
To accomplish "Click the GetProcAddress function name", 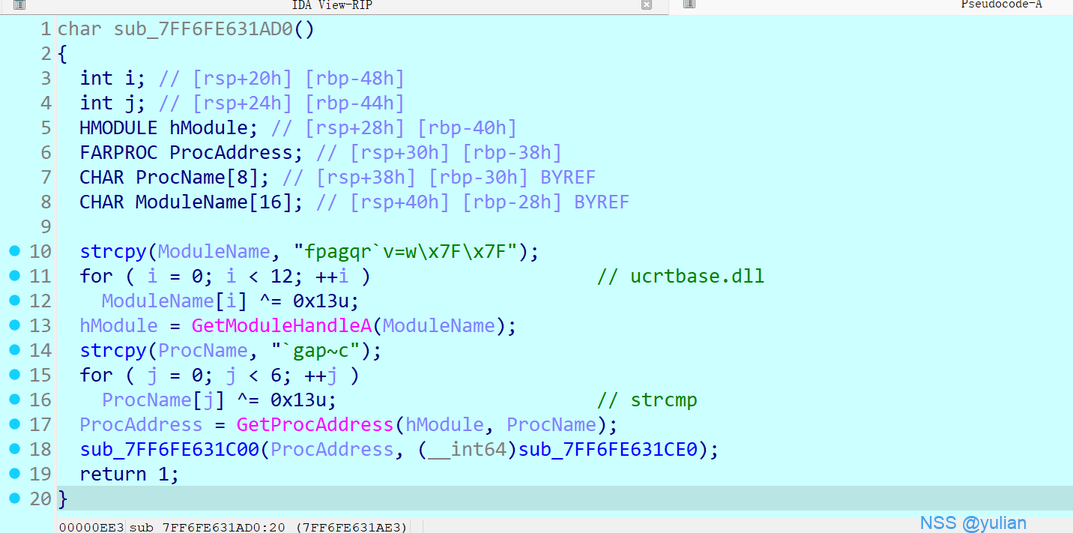I will 315,425.
